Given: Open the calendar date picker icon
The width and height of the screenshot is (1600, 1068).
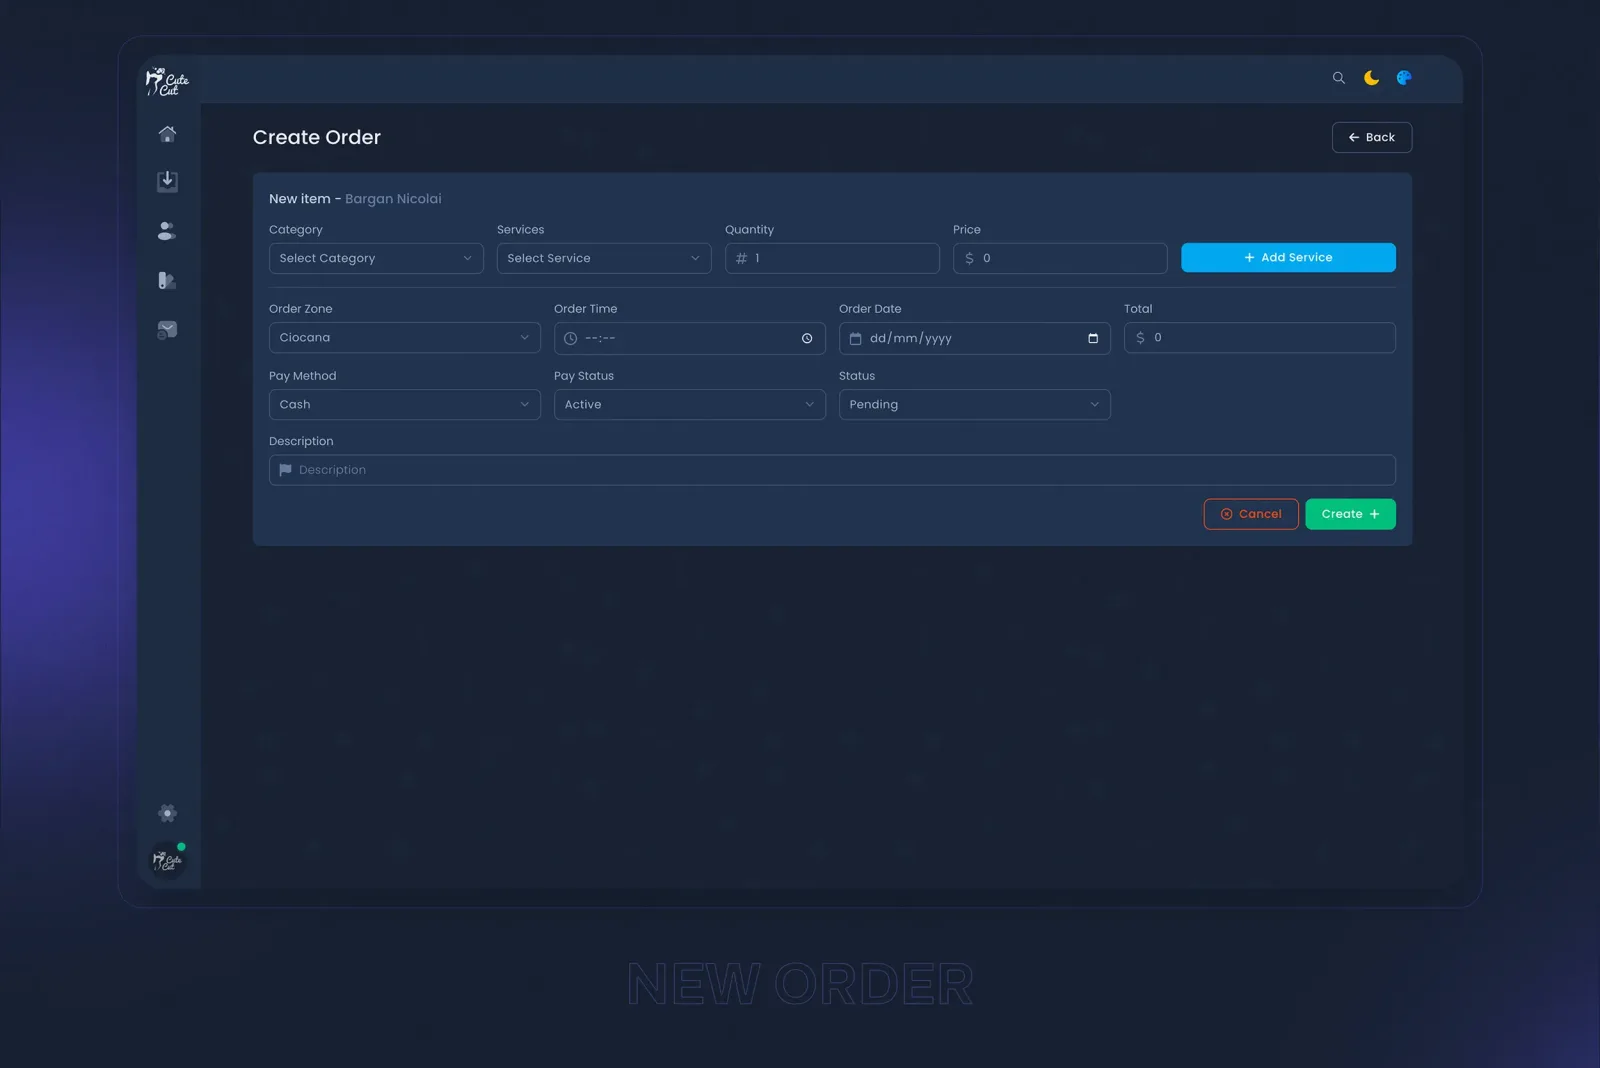Looking at the screenshot, I should [1093, 339].
